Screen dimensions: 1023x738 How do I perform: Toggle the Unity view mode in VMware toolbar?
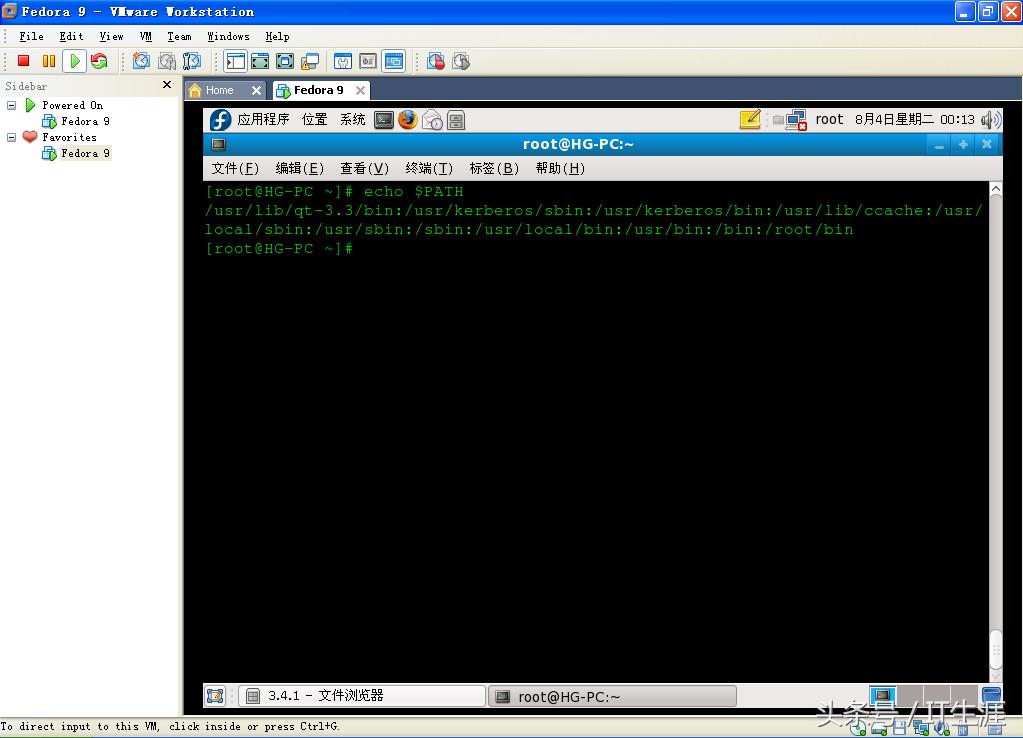310,61
